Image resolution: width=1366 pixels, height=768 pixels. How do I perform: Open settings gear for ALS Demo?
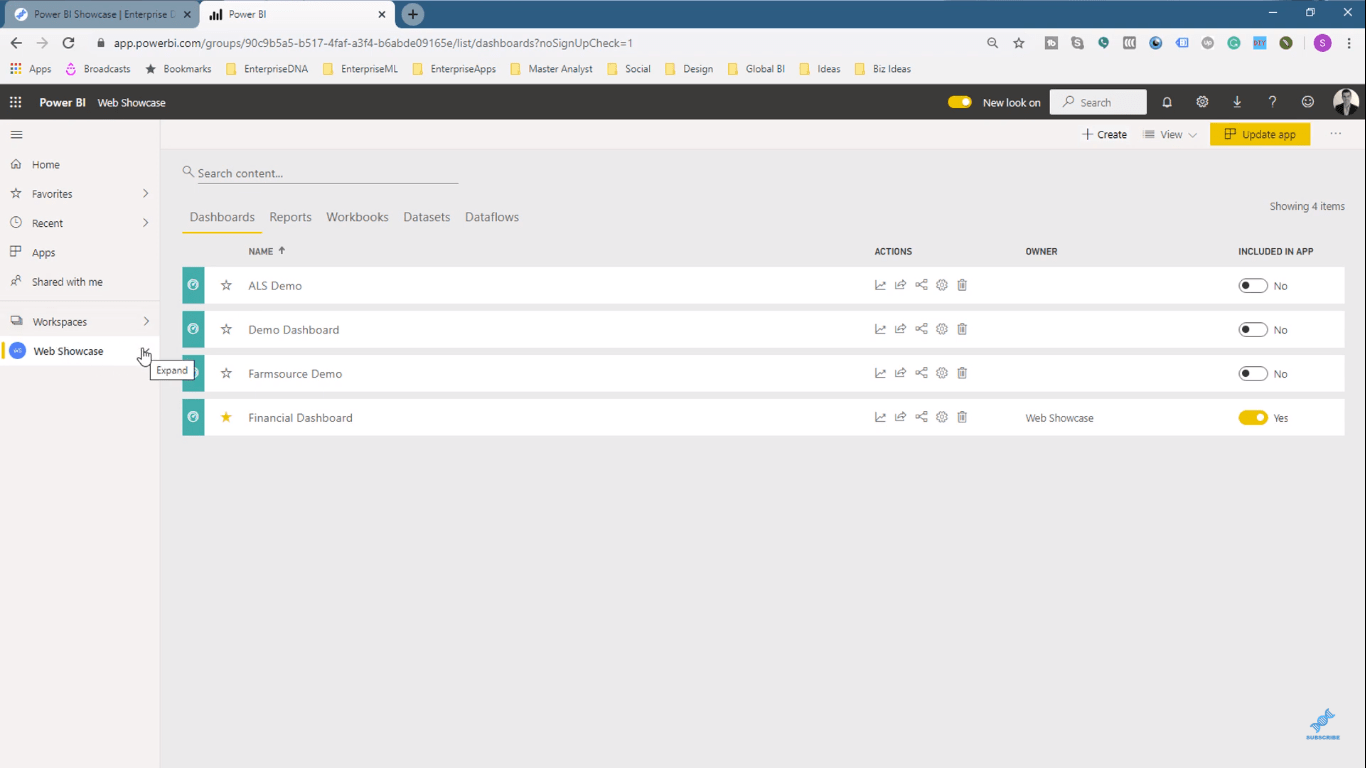[x=942, y=285]
